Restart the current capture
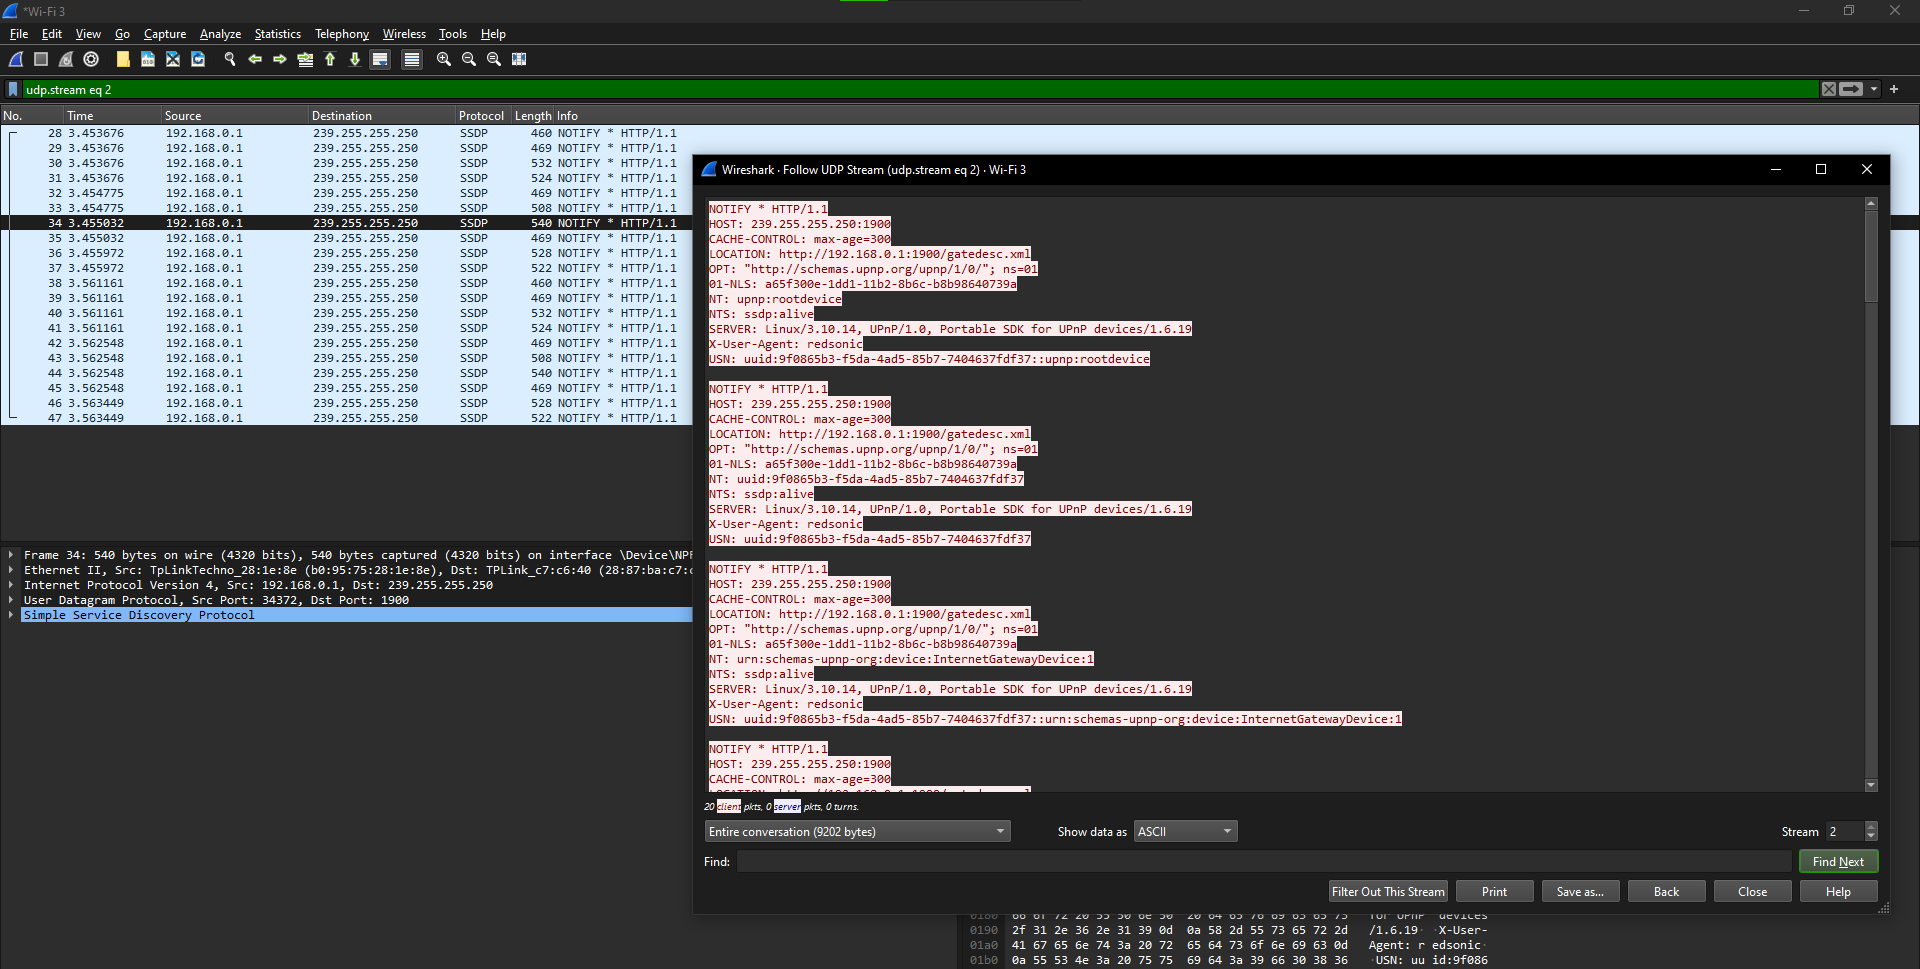The image size is (1920, 969). (66, 60)
